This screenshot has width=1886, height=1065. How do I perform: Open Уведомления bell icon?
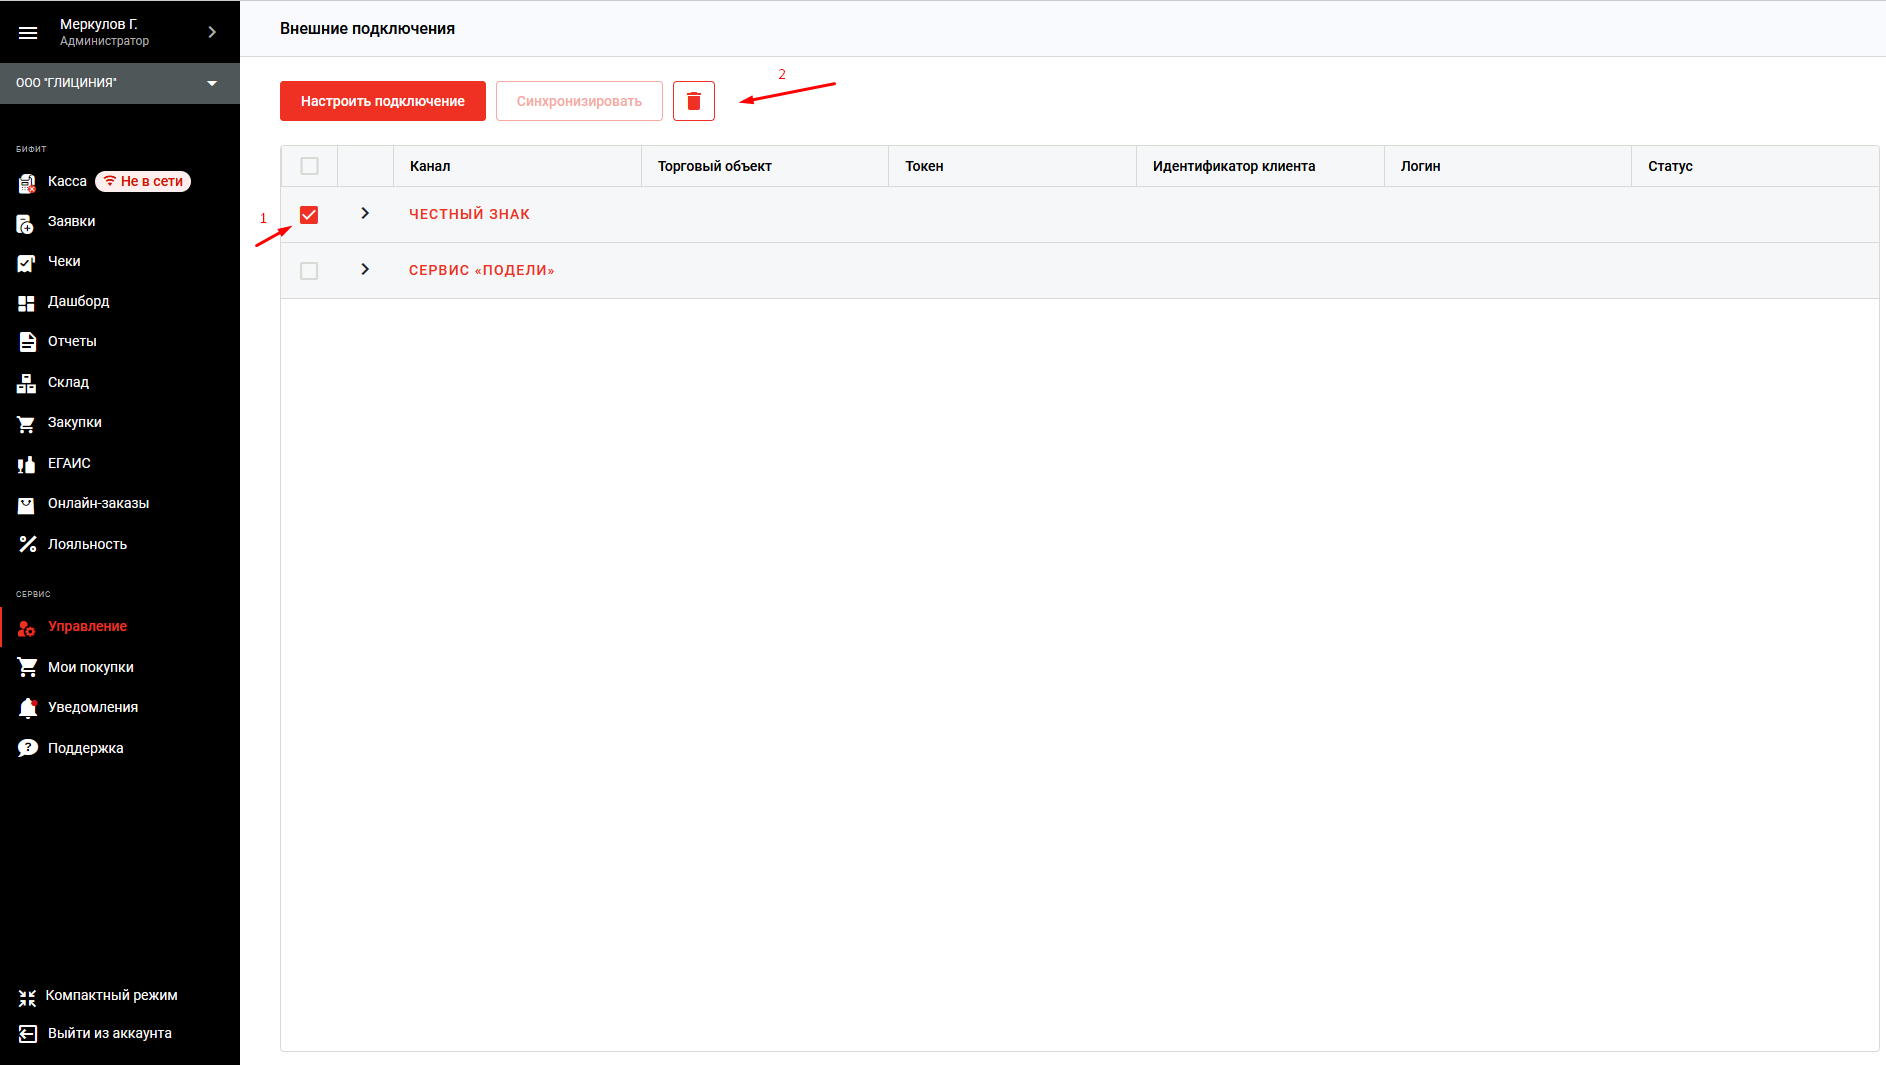27,708
